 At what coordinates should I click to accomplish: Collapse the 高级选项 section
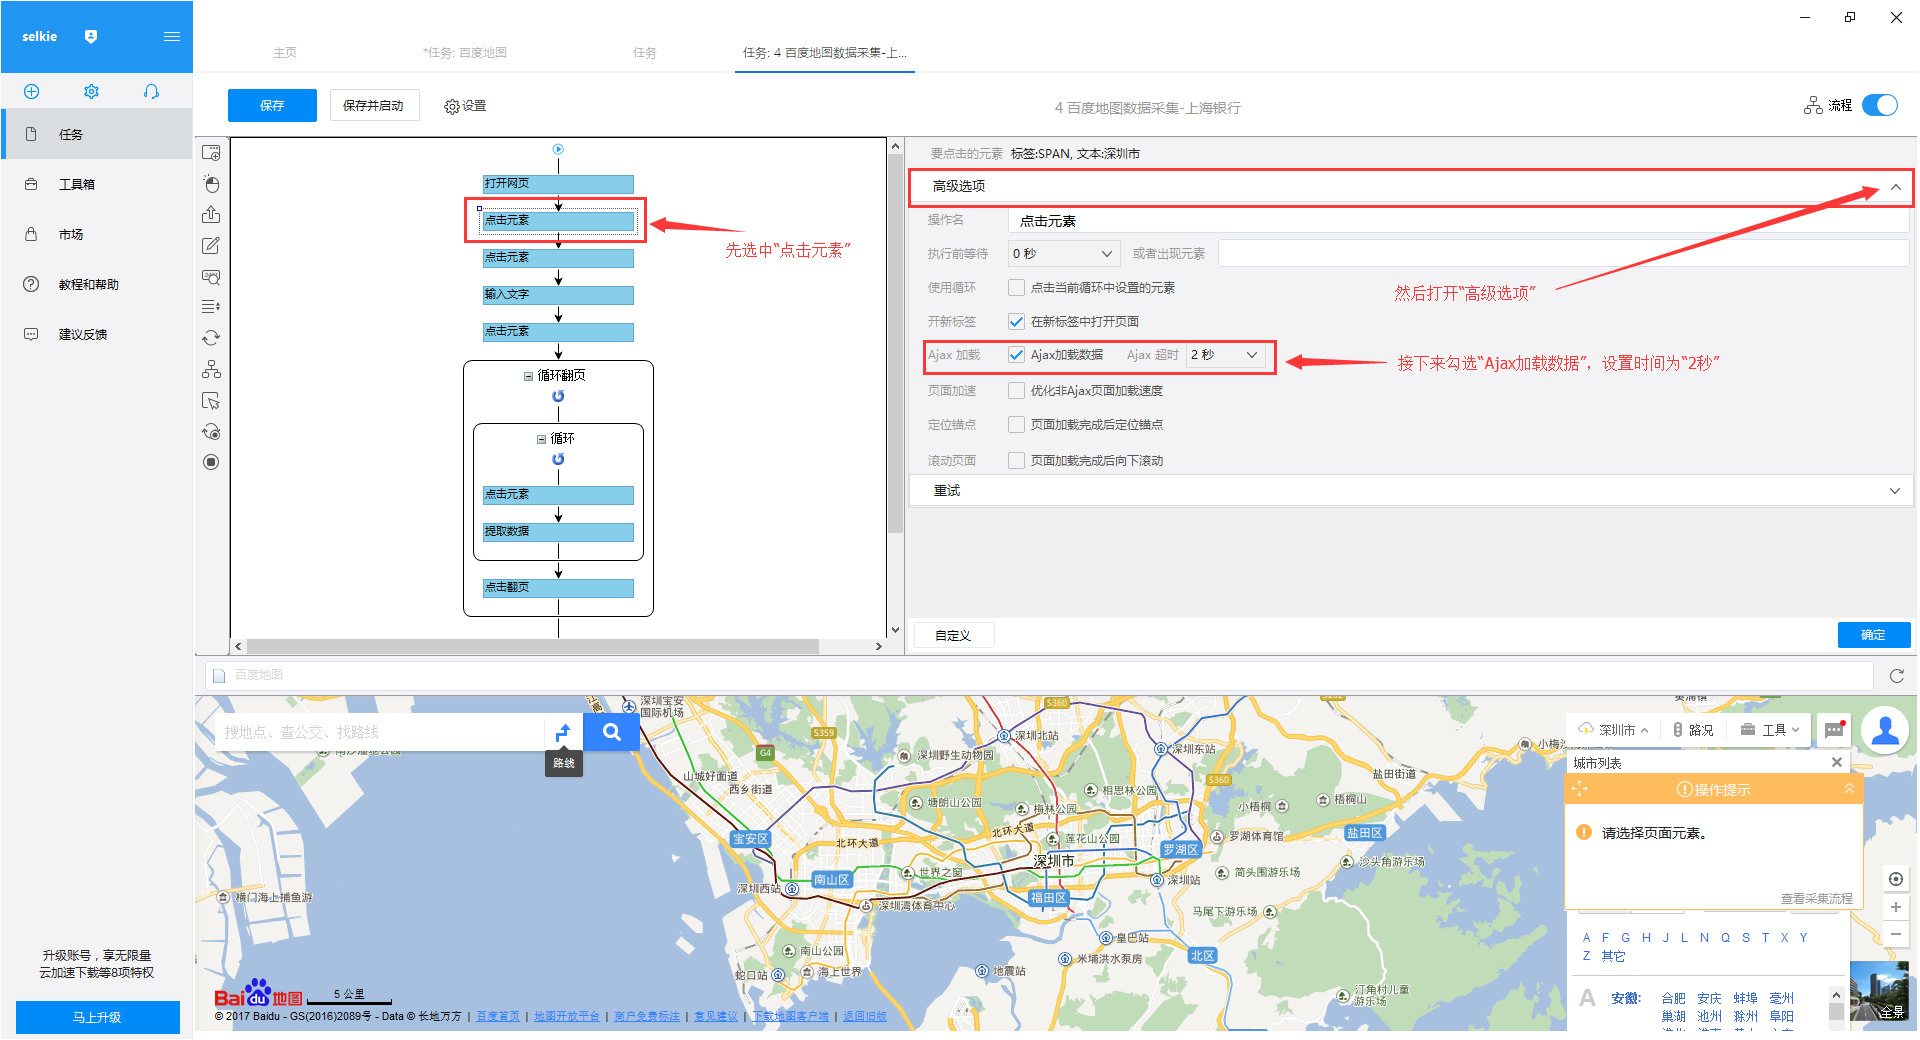[x=1895, y=187]
